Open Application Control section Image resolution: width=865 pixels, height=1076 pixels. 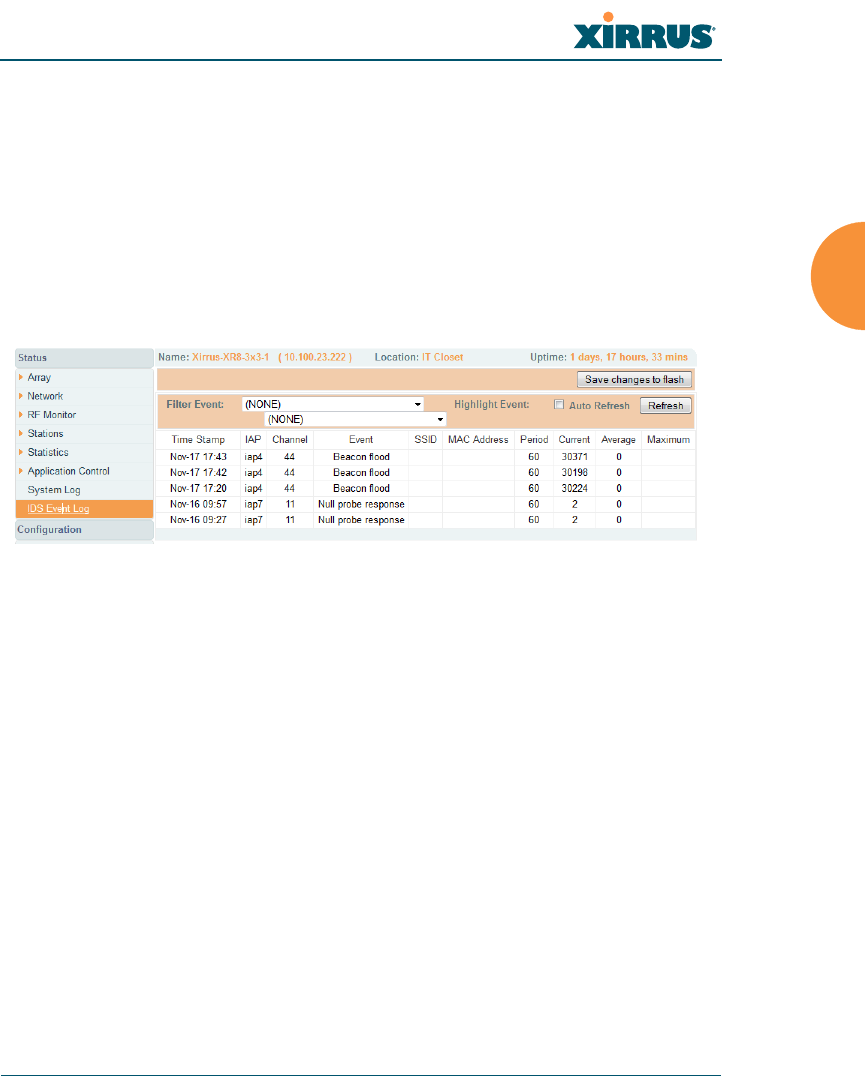(69, 471)
